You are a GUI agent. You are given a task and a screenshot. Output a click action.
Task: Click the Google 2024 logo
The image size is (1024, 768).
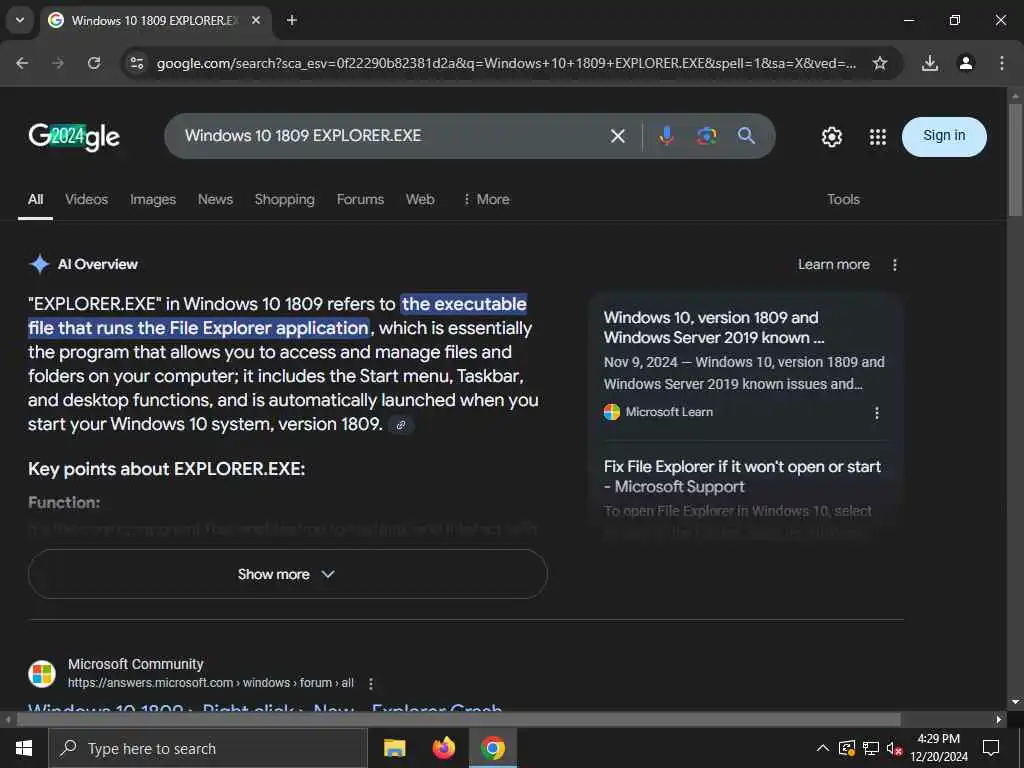[x=74, y=136]
